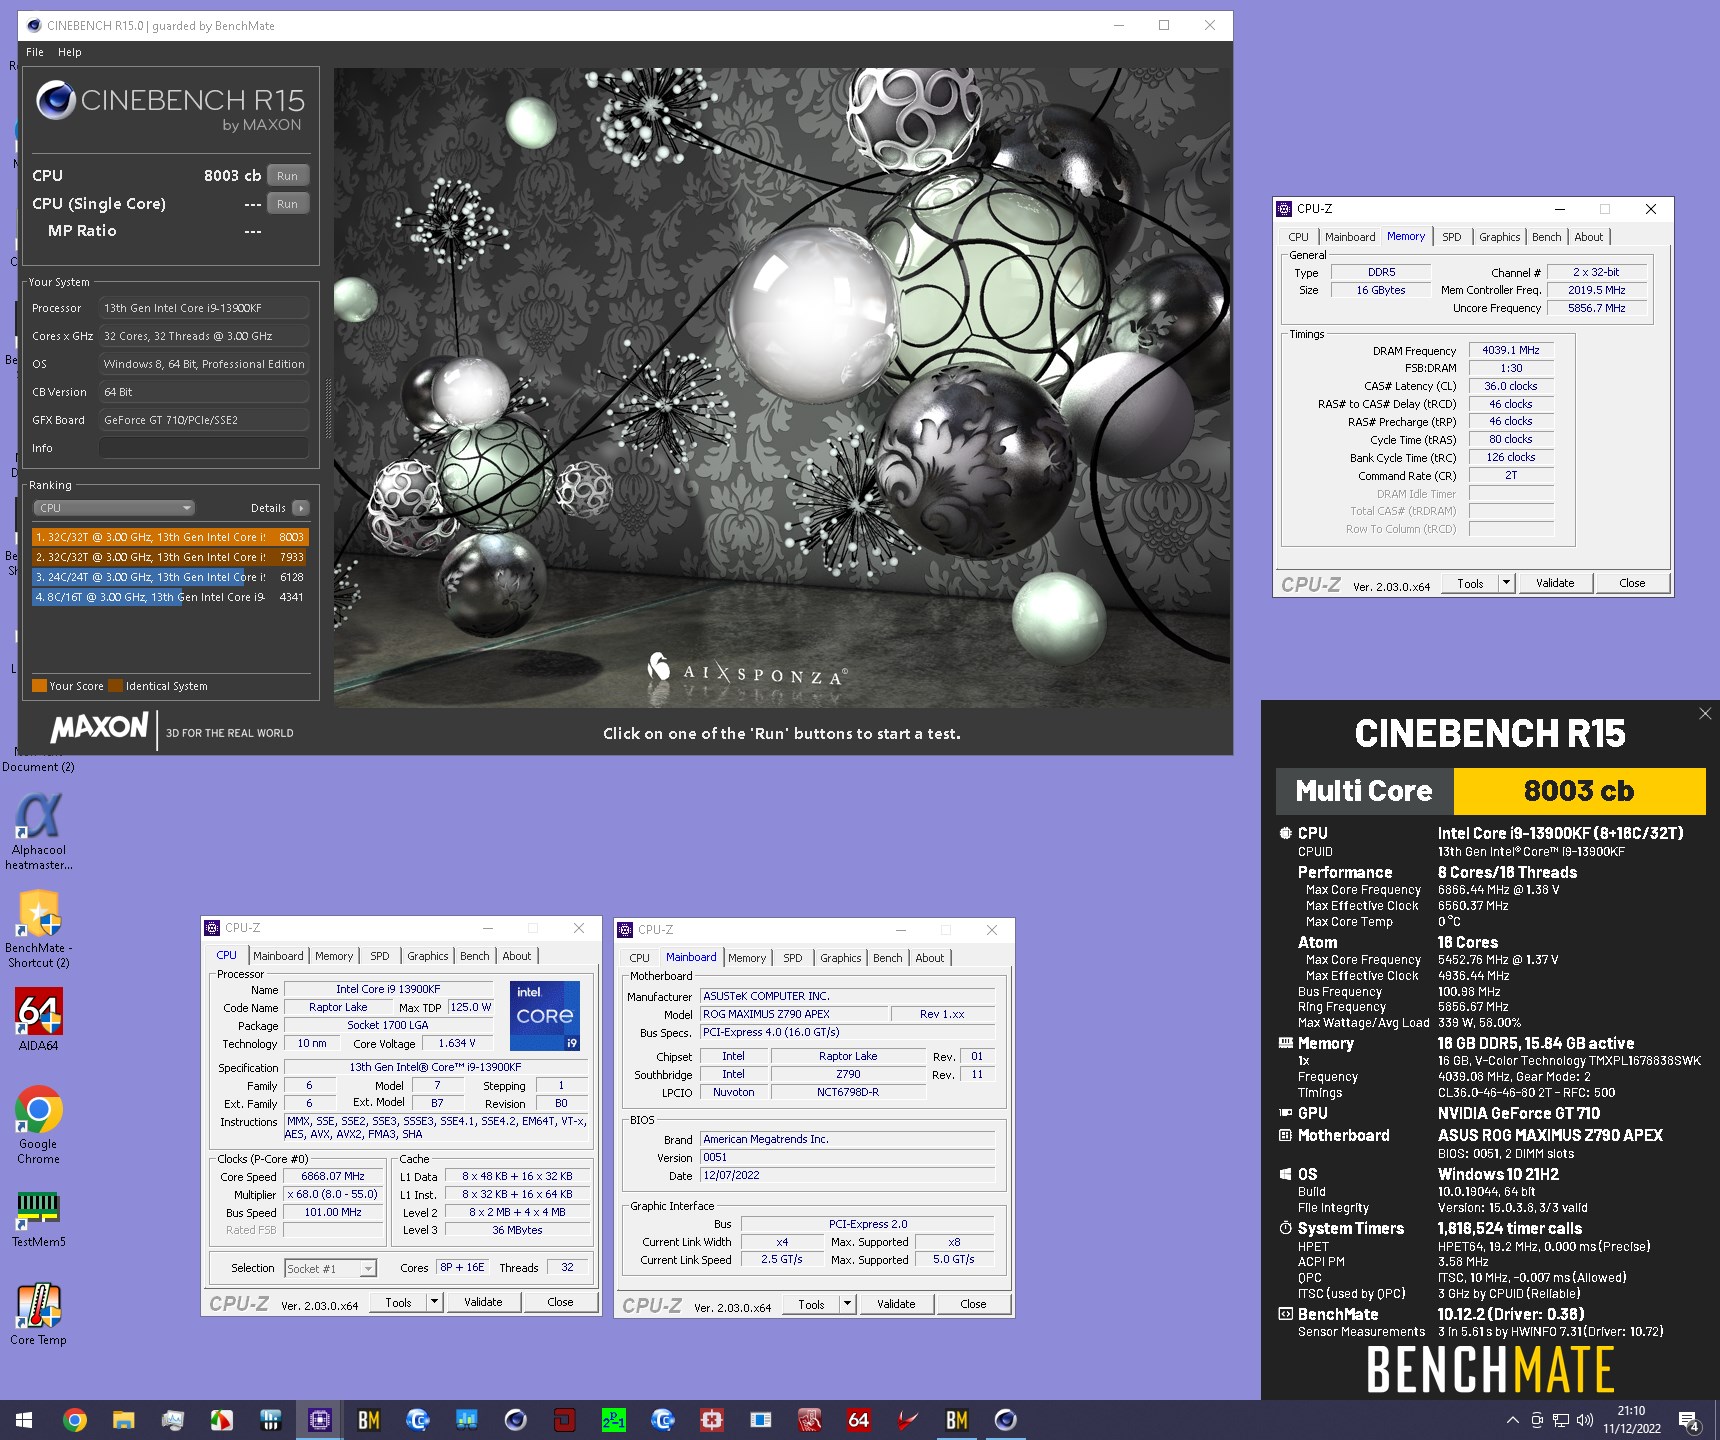The image size is (1720, 1440).
Task: Select ranking entry 1 with score 8003
Action: (169, 537)
